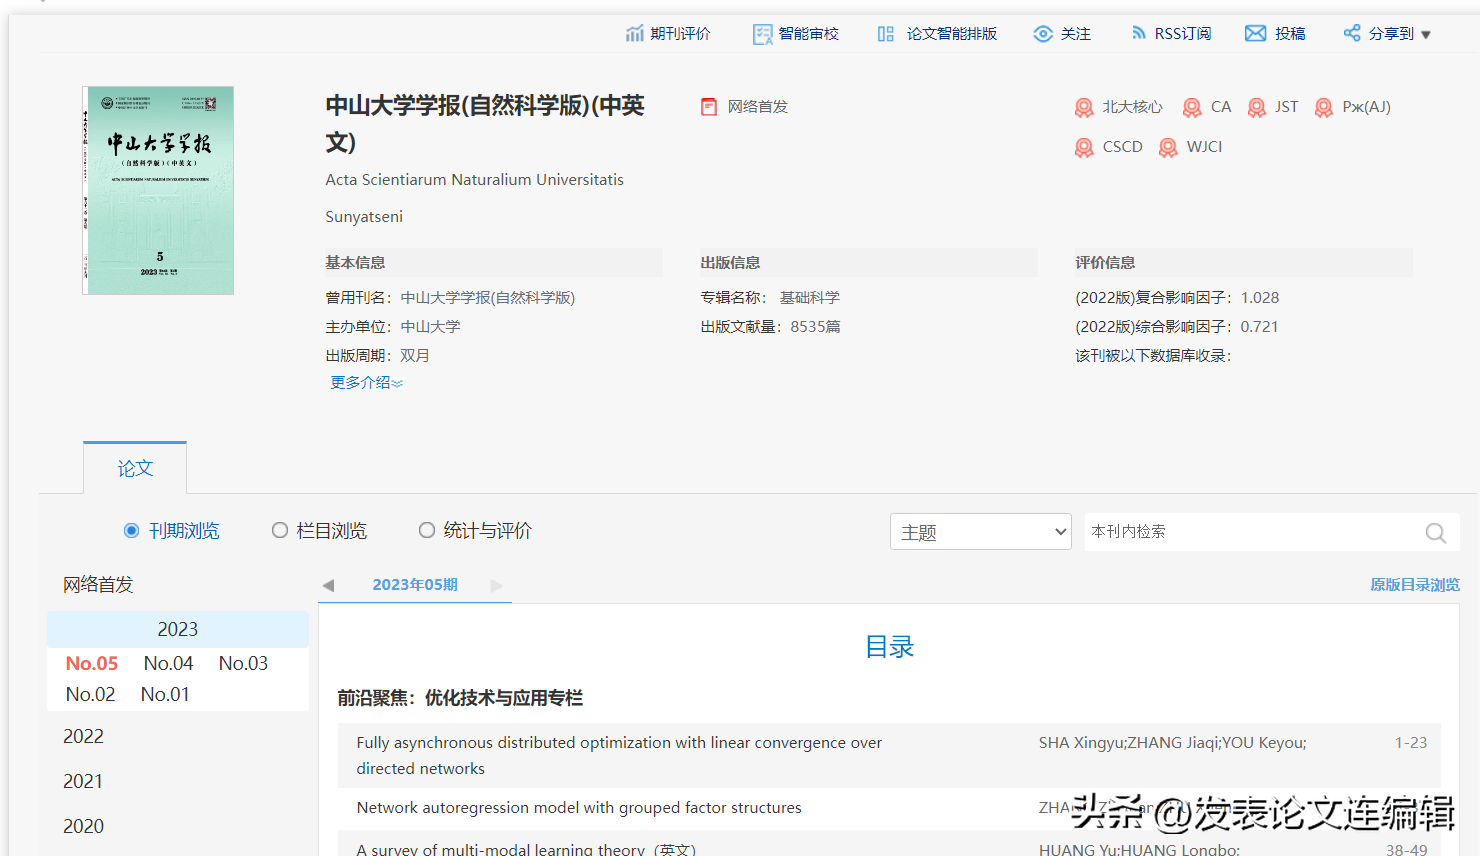
Task: Select issue No.05
Action: (x=92, y=663)
